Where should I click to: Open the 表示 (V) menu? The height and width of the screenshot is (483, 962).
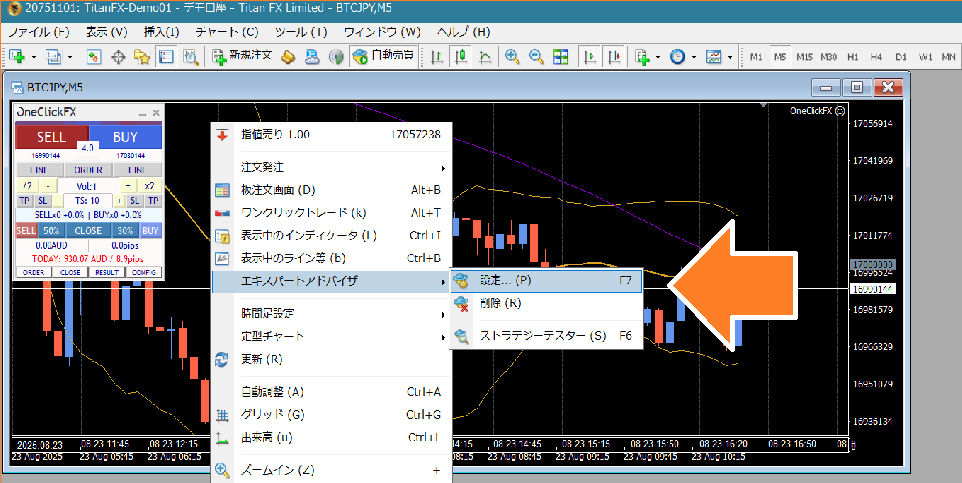pyautogui.click(x=107, y=32)
